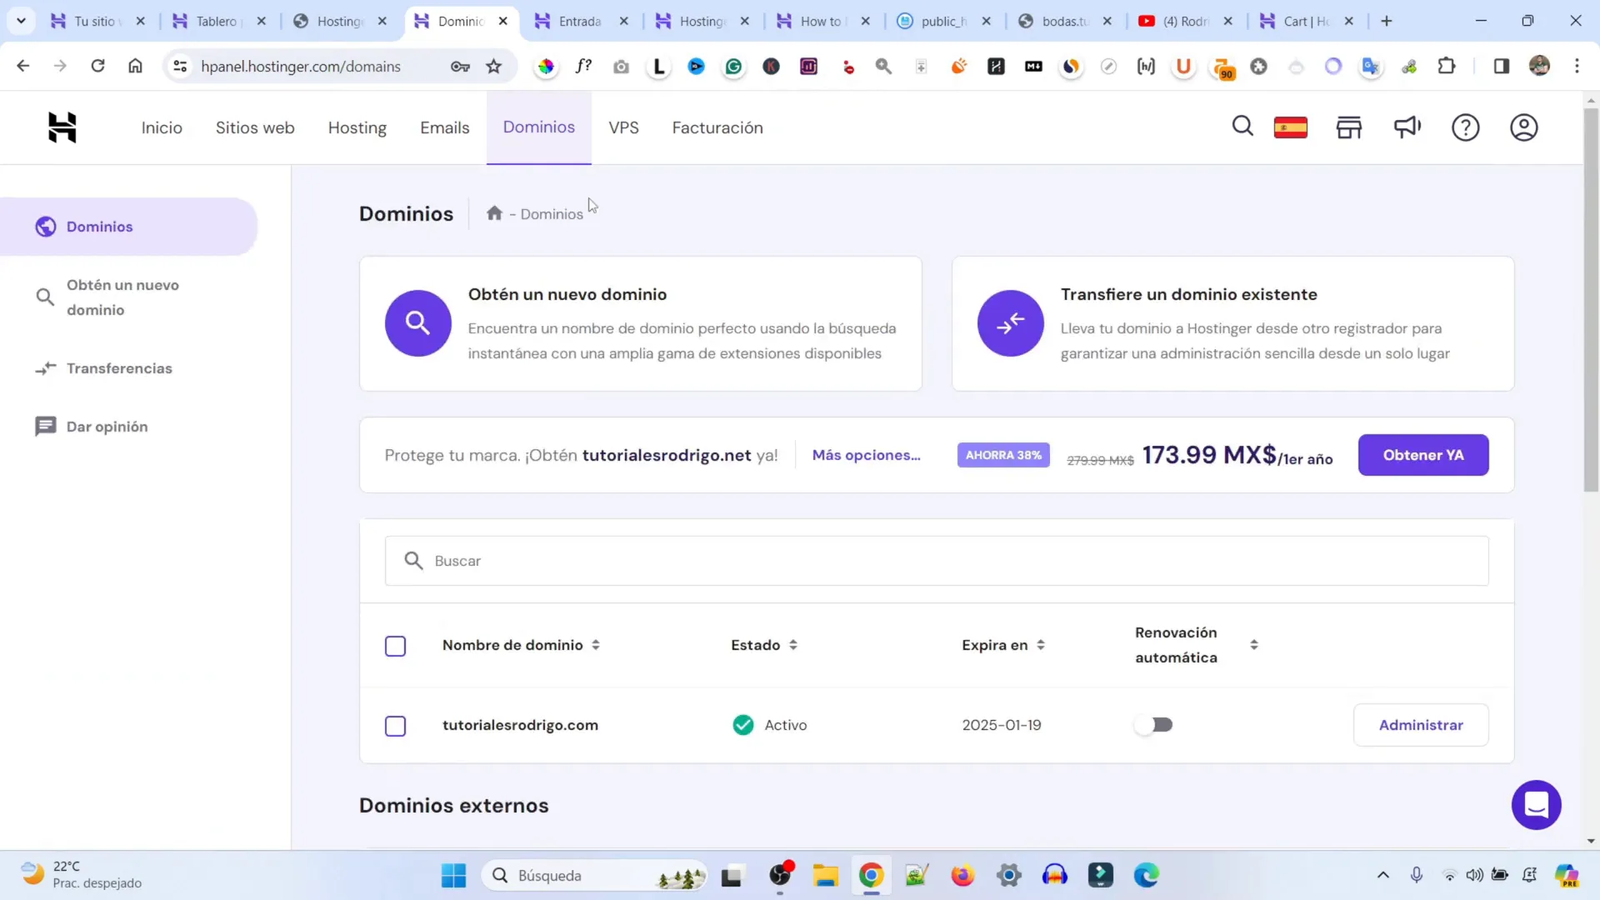
Task: Open the help question mark icon
Action: (1465, 127)
